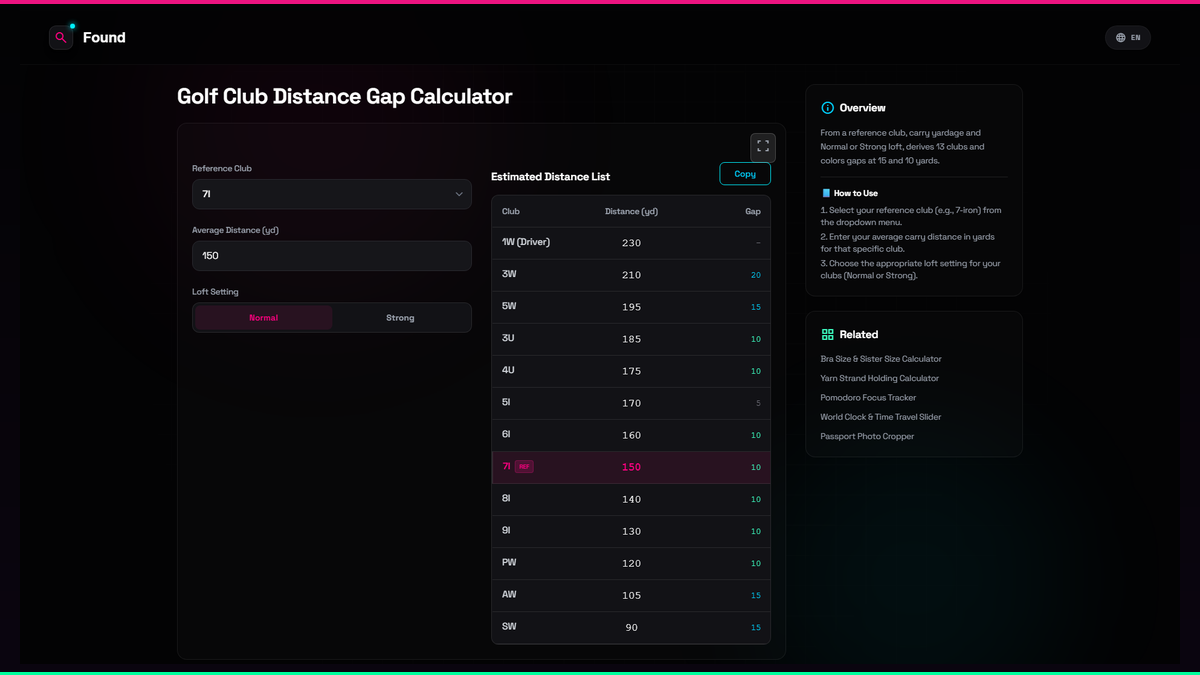Image resolution: width=1200 pixels, height=675 pixels.
Task: Click the Reference Club dropdown chevron
Action: [x=459, y=194]
